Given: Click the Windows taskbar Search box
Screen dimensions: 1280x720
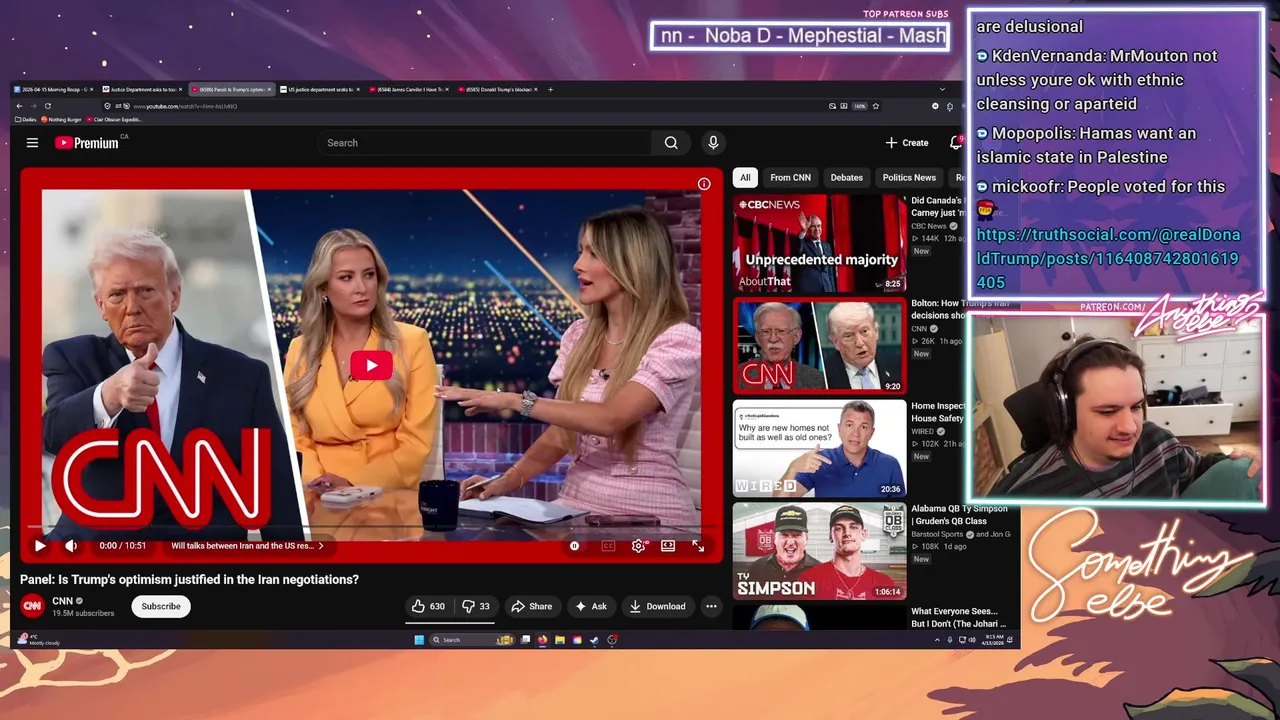Looking at the screenshot, I should point(472,640).
